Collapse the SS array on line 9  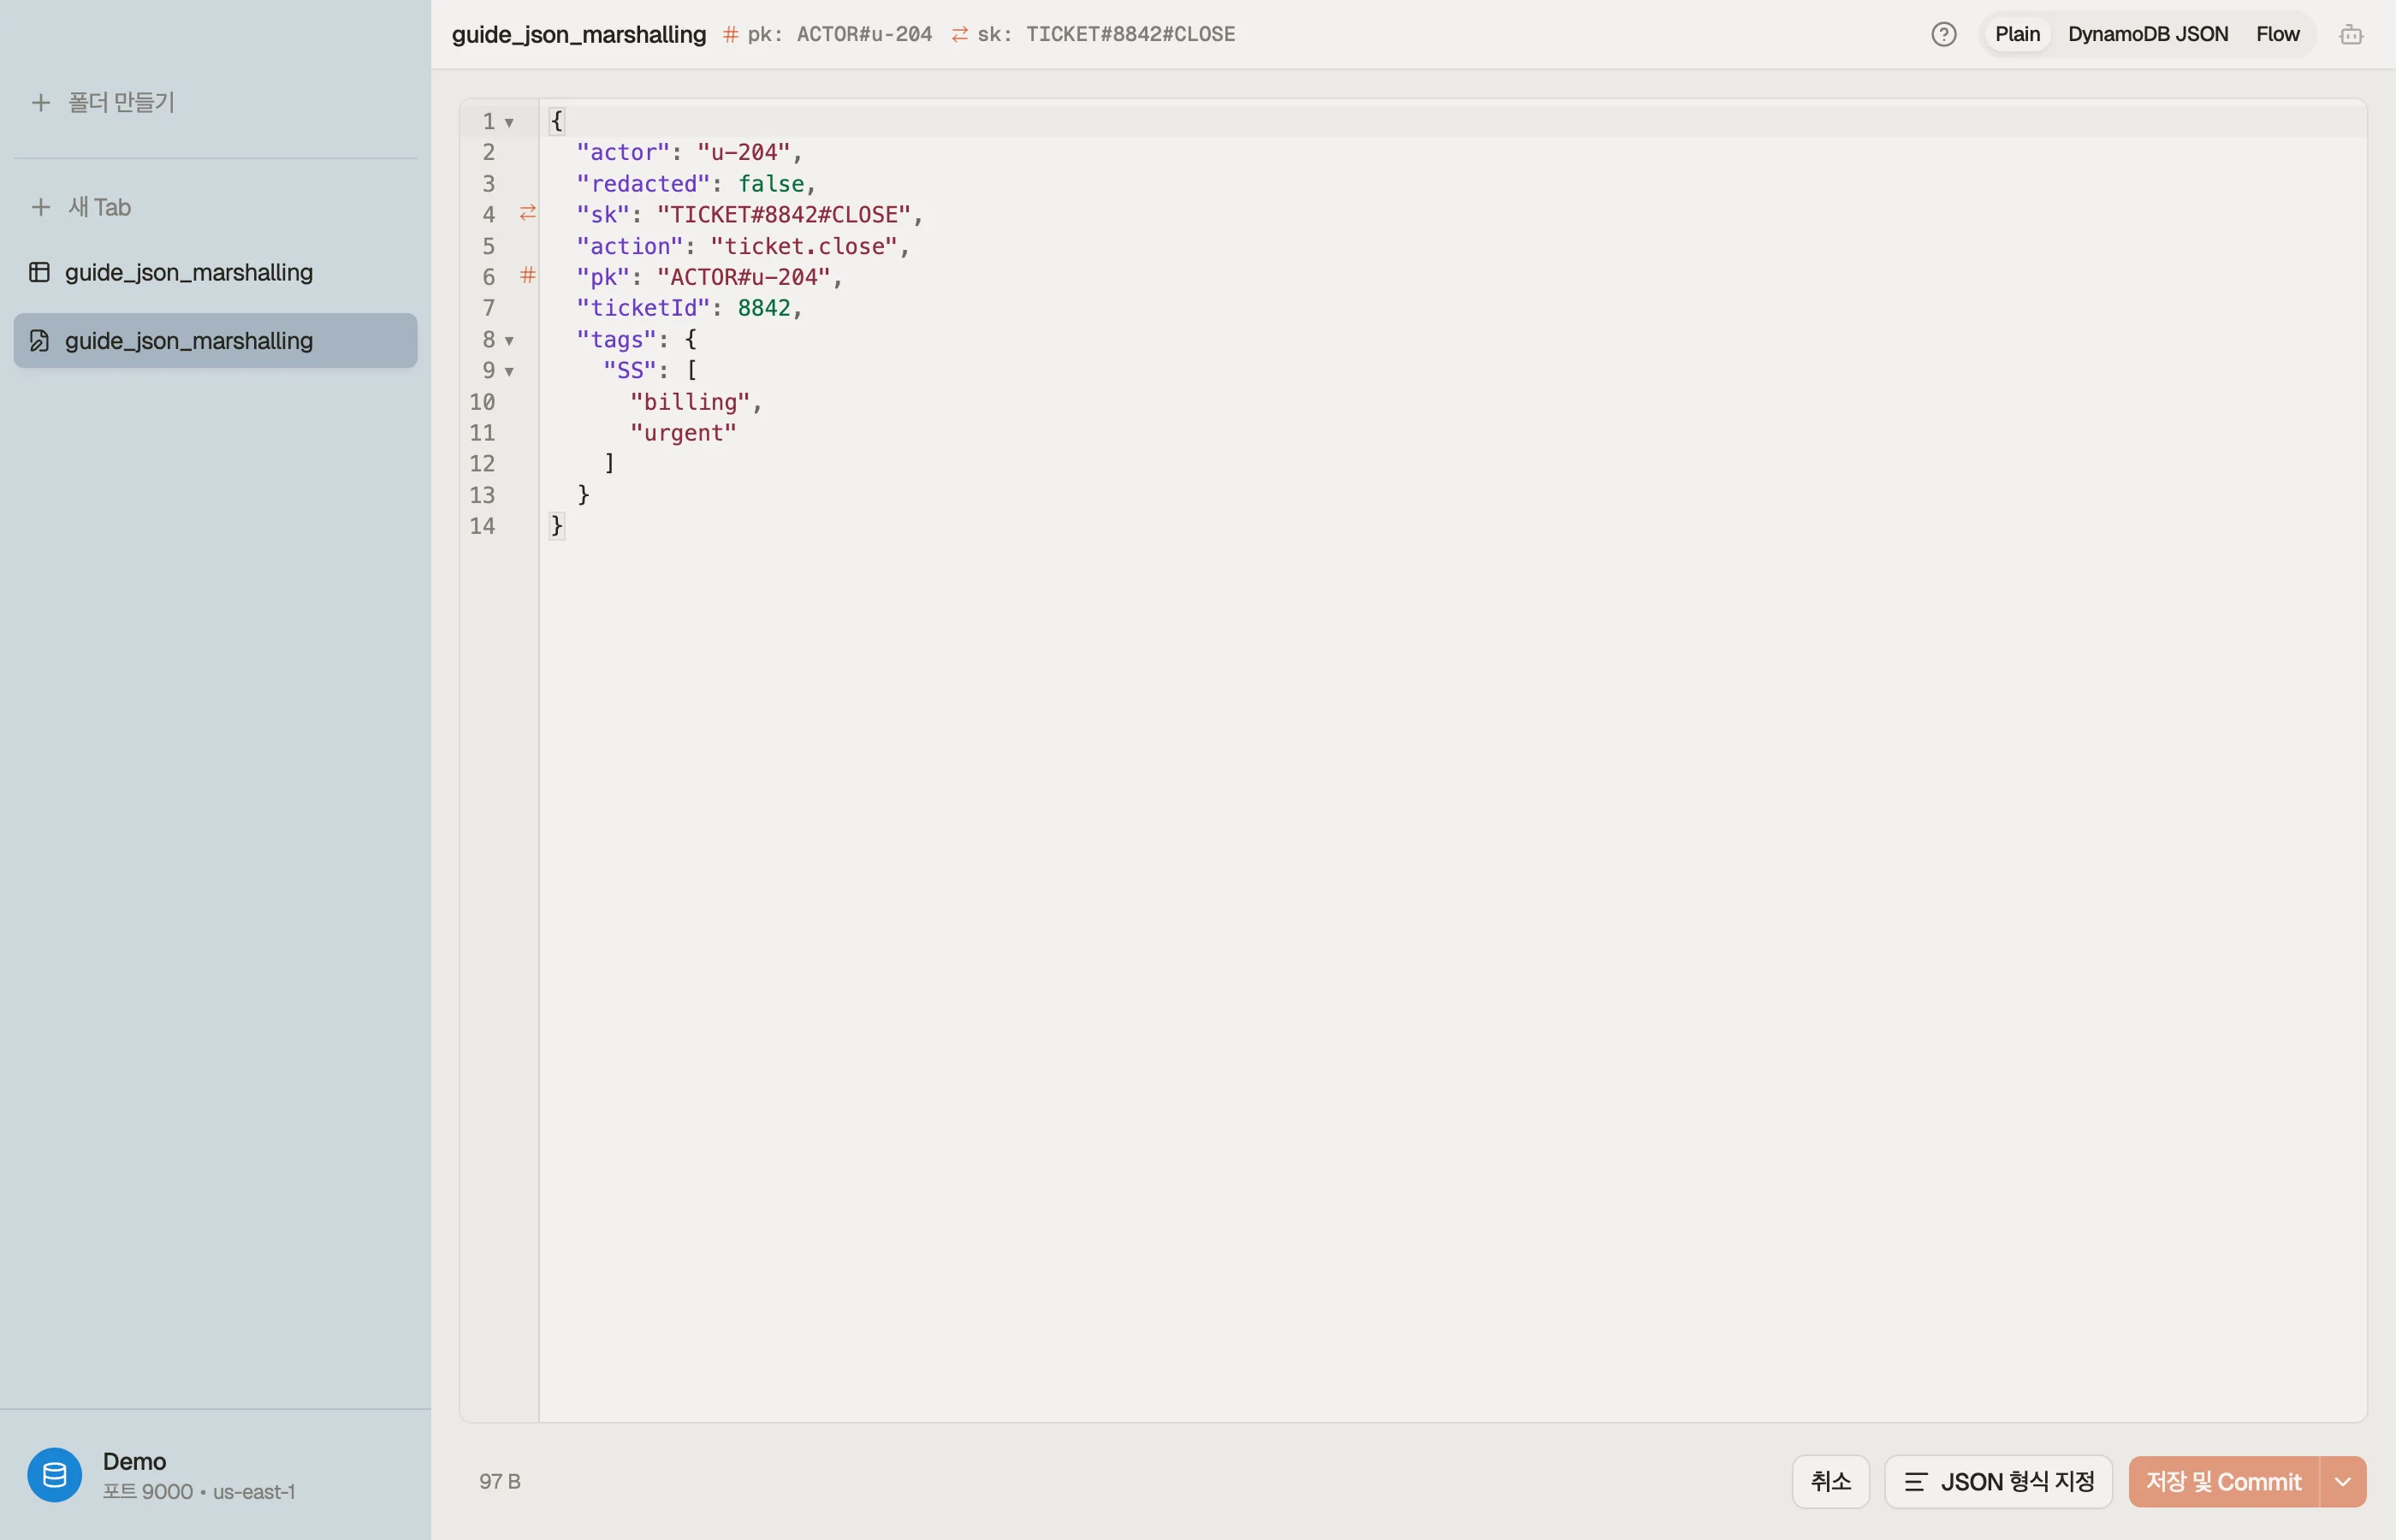click(509, 372)
